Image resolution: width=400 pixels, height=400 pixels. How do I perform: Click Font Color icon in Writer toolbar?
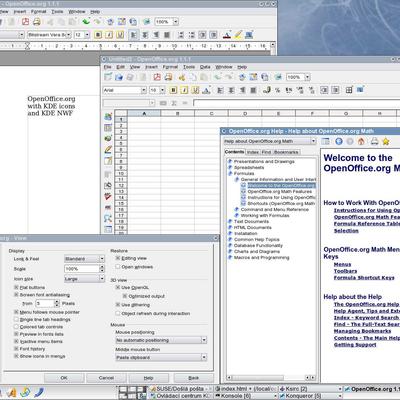point(227,35)
